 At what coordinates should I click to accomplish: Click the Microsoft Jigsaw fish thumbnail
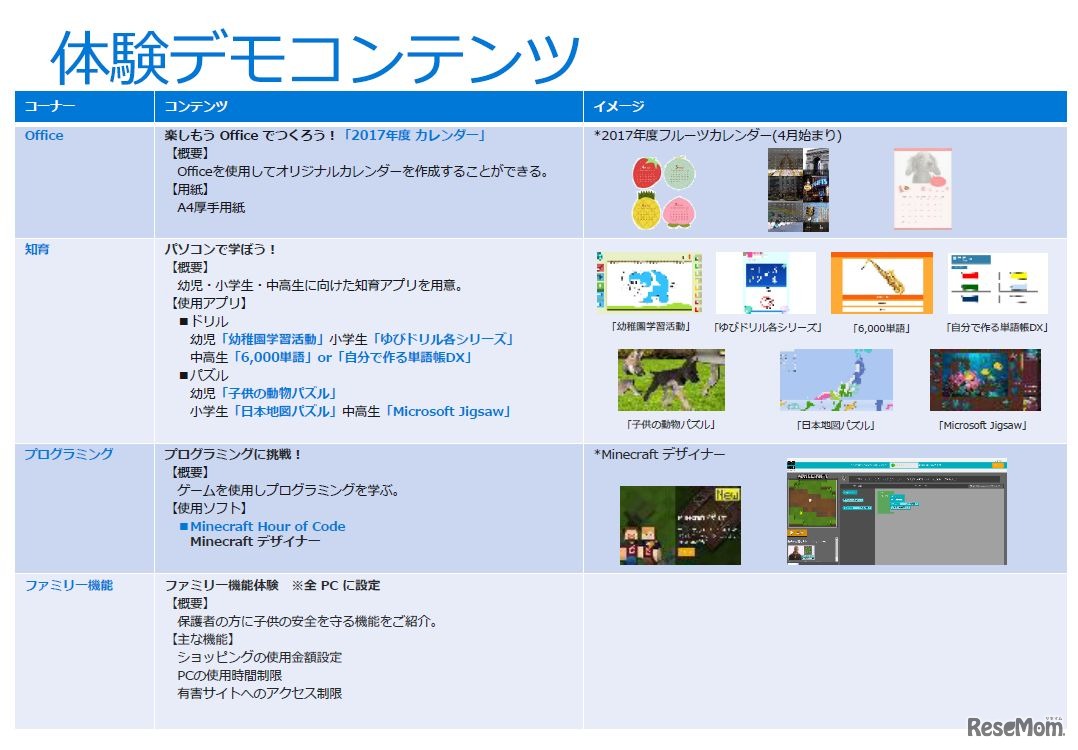pyautogui.click(x=985, y=380)
